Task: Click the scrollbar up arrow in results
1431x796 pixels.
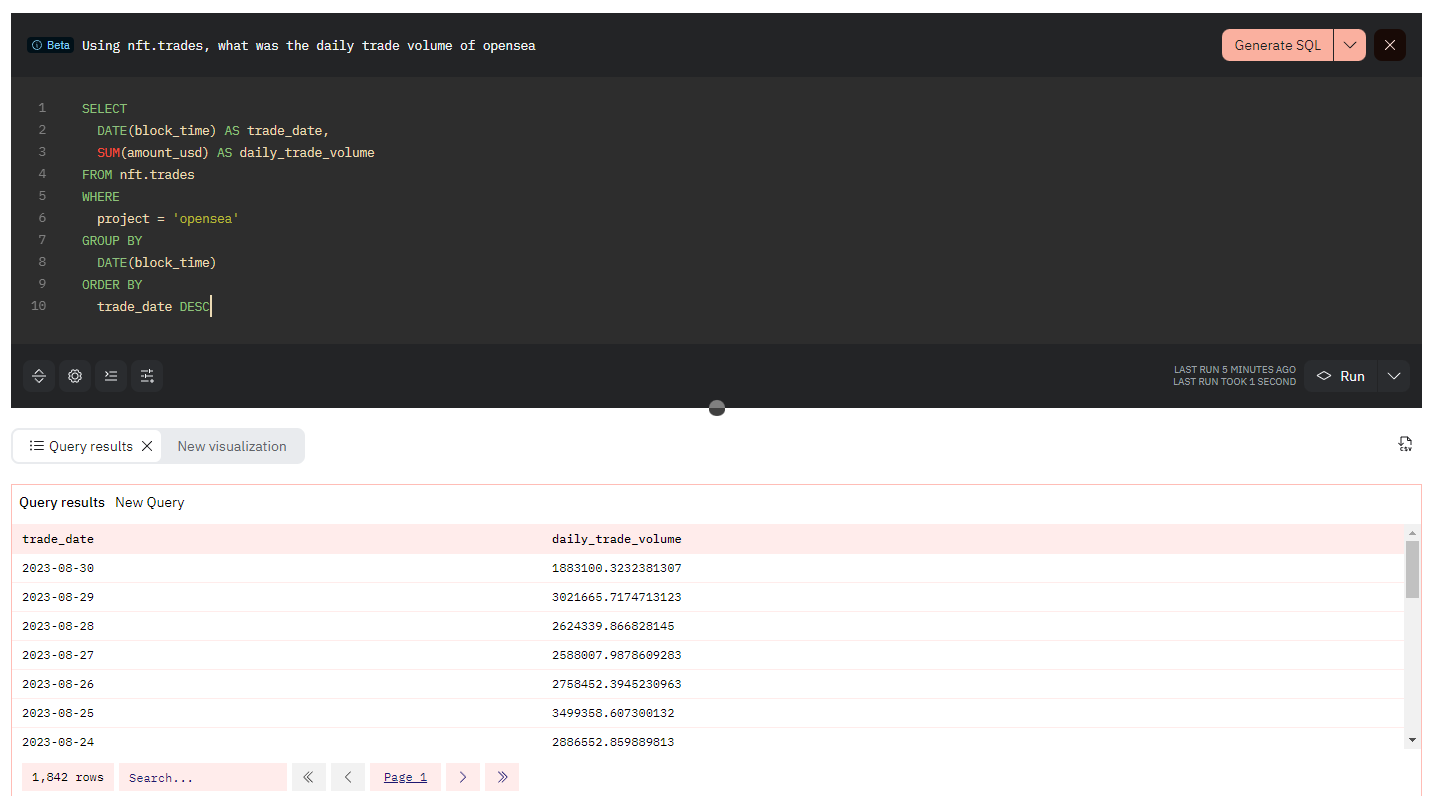Action: pyautogui.click(x=1412, y=533)
